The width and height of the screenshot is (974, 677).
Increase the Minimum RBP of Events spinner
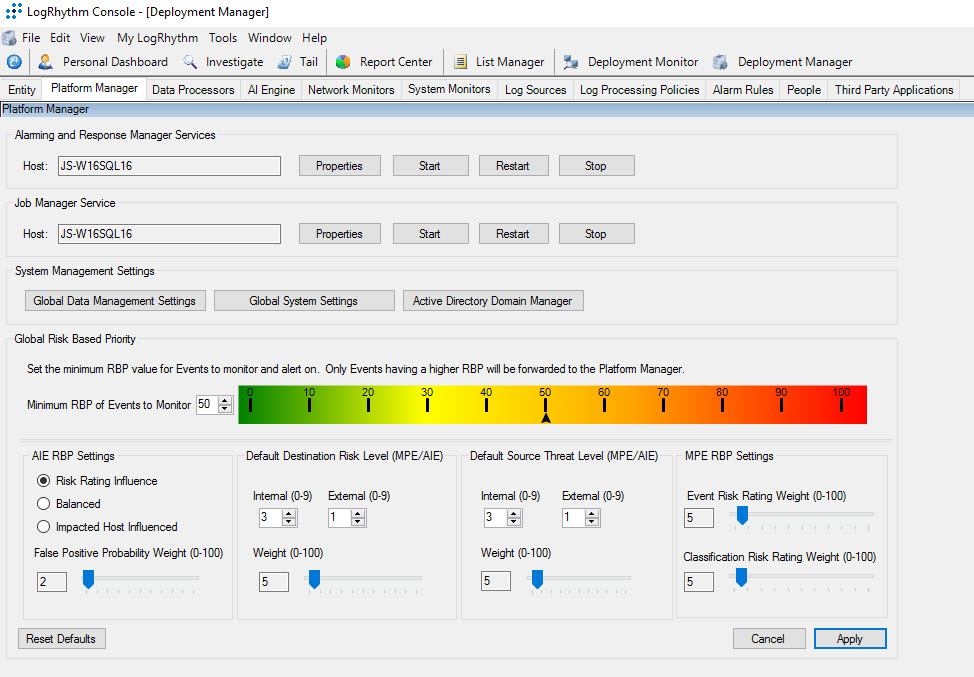point(225,400)
